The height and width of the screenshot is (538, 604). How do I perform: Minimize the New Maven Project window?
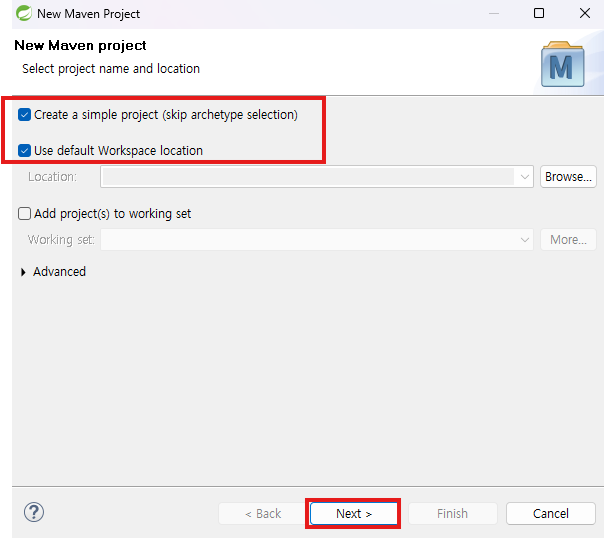(x=494, y=13)
